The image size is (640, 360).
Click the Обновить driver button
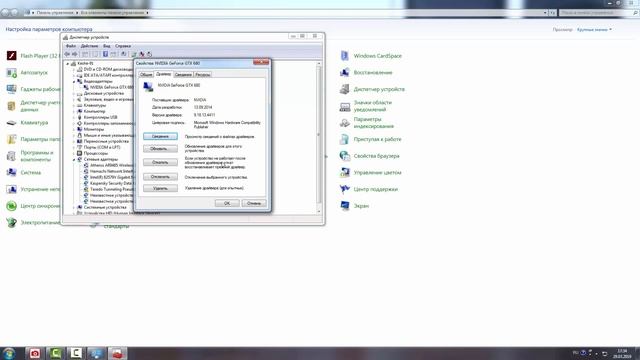coord(160,149)
